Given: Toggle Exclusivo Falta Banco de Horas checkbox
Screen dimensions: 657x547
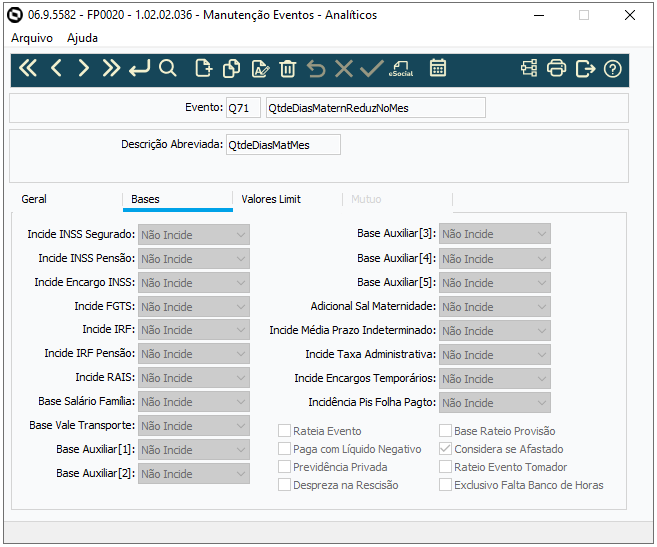Looking at the screenshot, I should (445, 485).
